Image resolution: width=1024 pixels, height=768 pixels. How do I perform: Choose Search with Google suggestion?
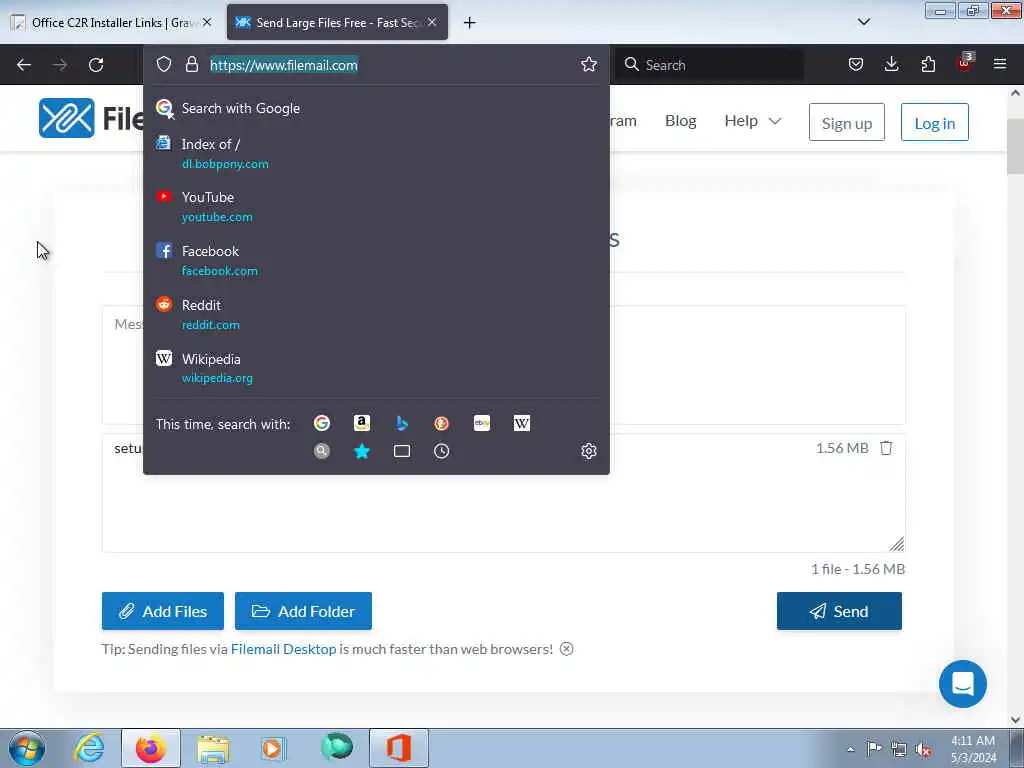click(x=376, y=108)
